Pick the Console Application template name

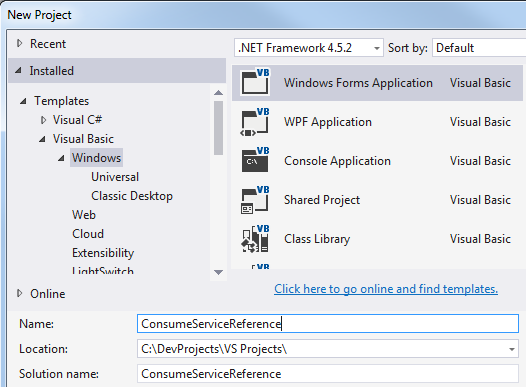coord(337,161)
